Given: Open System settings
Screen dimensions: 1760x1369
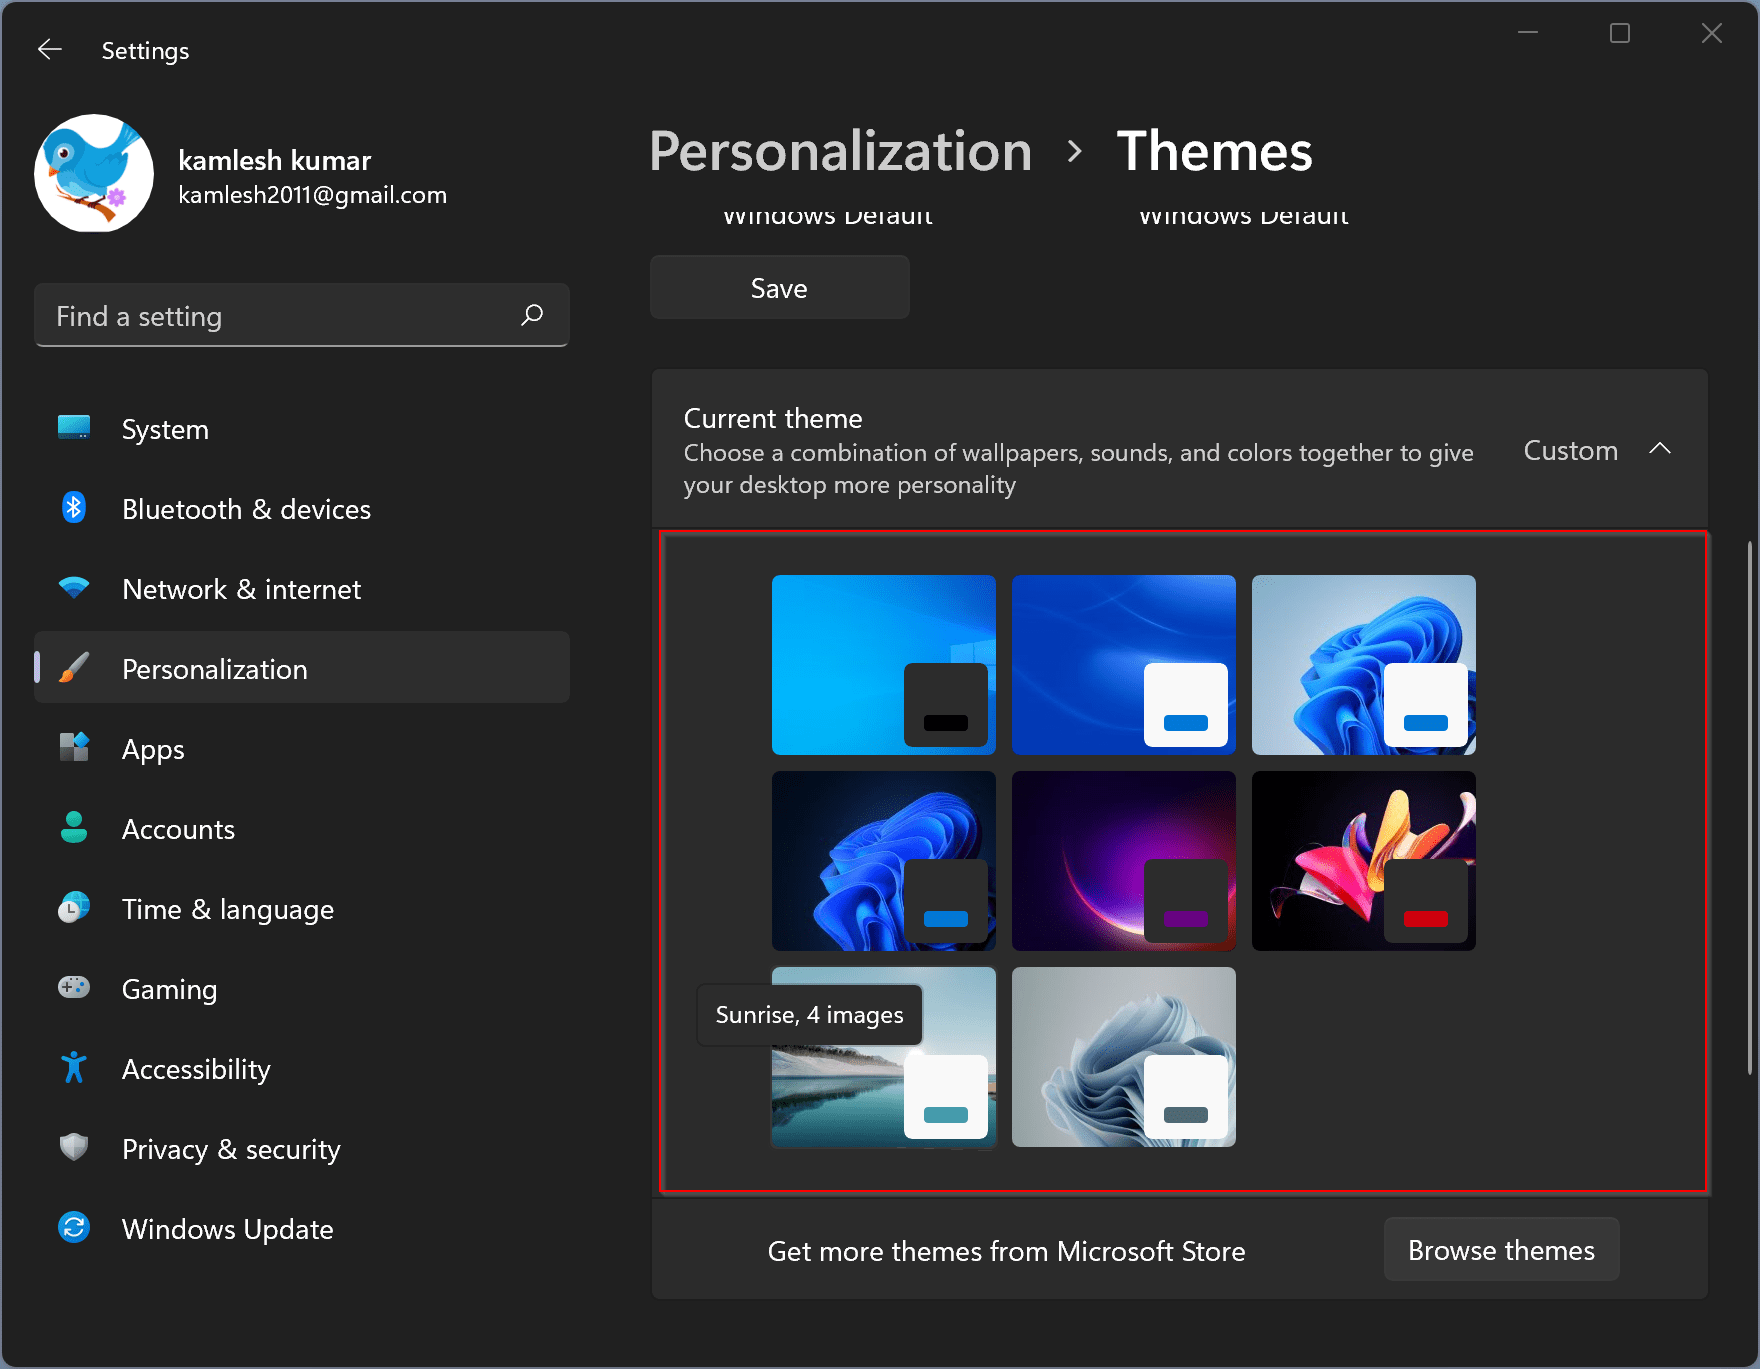Looking at the screenshot, I should pyautogui.click(x=302, y=429).
